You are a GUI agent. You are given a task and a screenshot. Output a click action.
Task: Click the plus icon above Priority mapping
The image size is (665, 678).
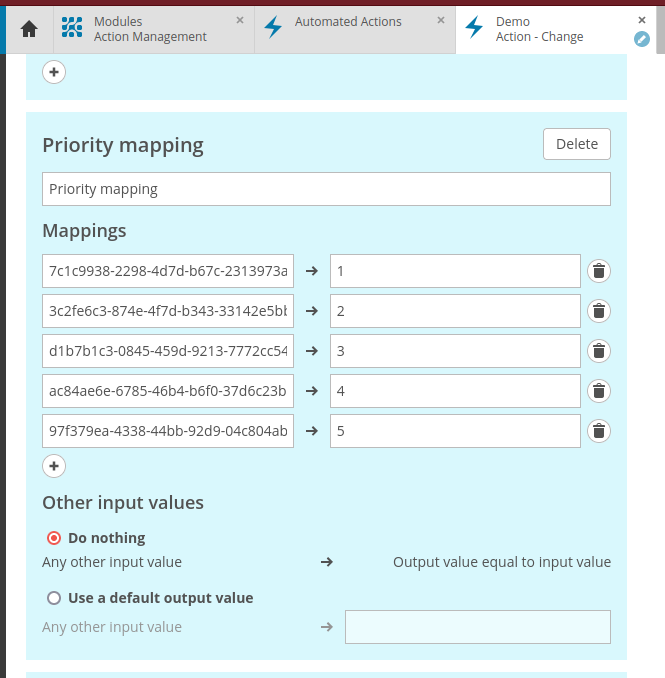[x=54, y=72]
